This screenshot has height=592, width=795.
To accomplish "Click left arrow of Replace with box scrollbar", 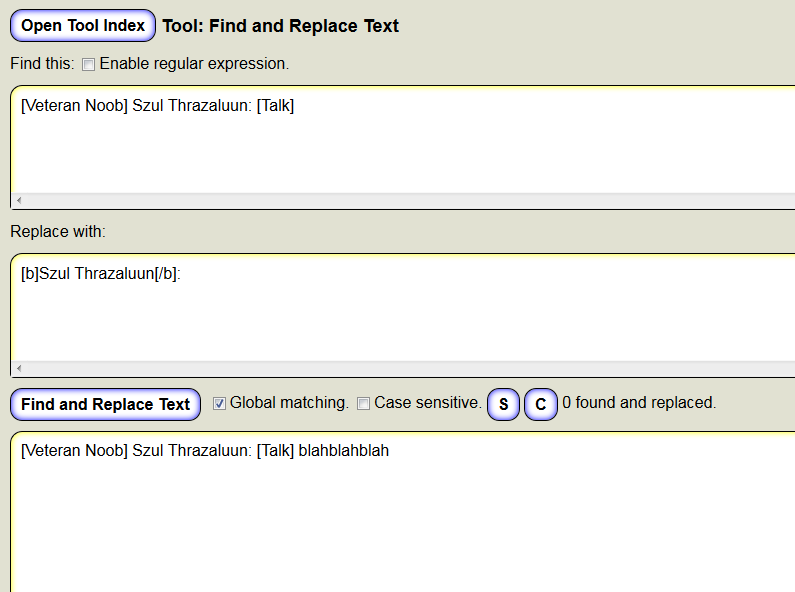I will coord(19,368).
